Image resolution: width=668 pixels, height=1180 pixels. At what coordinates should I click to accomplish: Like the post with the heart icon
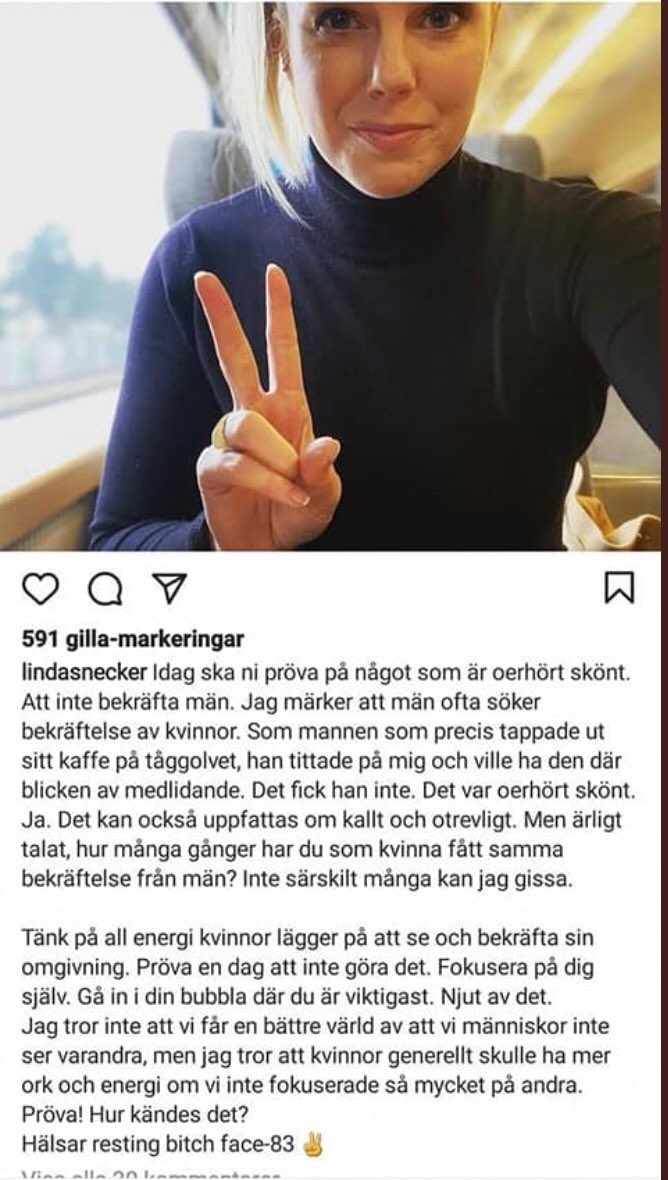point(40,588)
